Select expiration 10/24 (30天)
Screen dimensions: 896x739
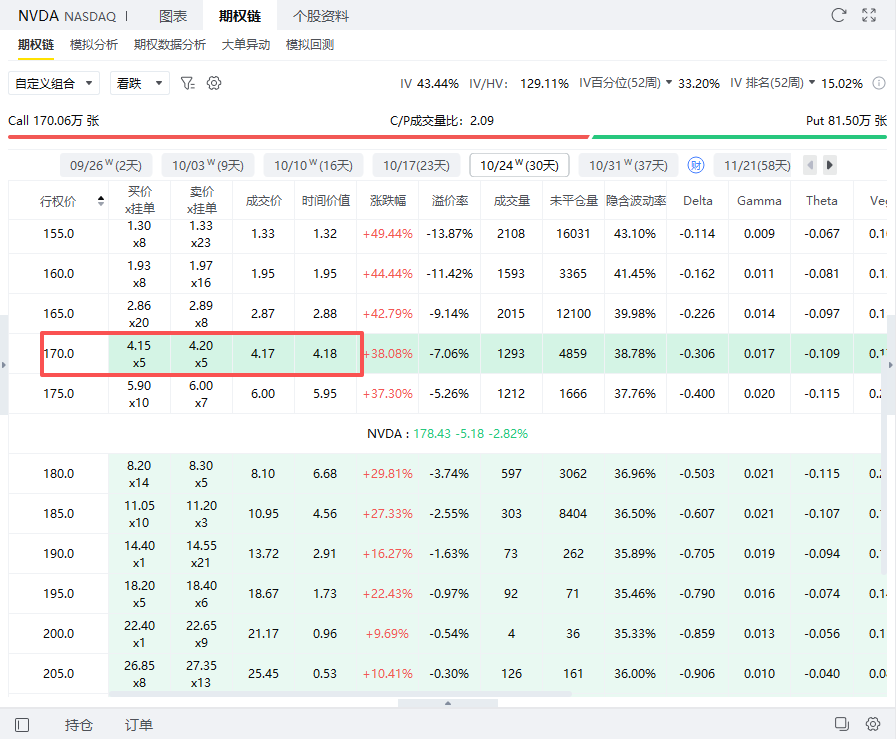(x=519, y=165)
